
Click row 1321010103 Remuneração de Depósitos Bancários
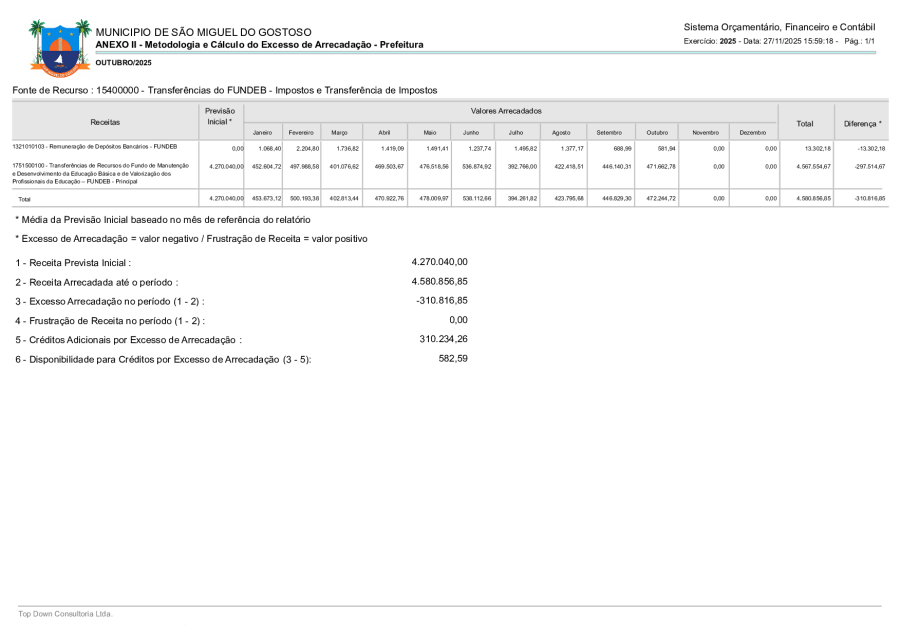click(95, 147)
